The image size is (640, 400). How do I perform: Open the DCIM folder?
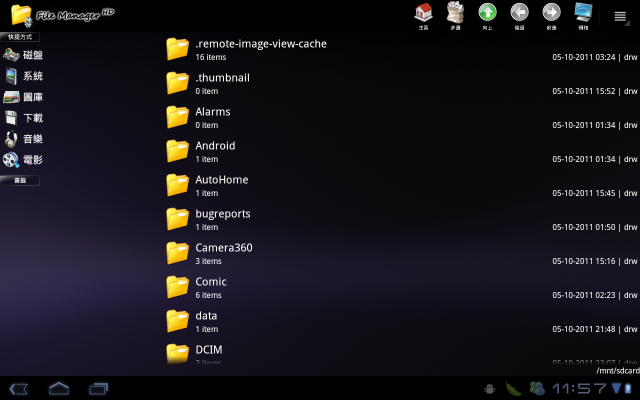tap(402, 353)
